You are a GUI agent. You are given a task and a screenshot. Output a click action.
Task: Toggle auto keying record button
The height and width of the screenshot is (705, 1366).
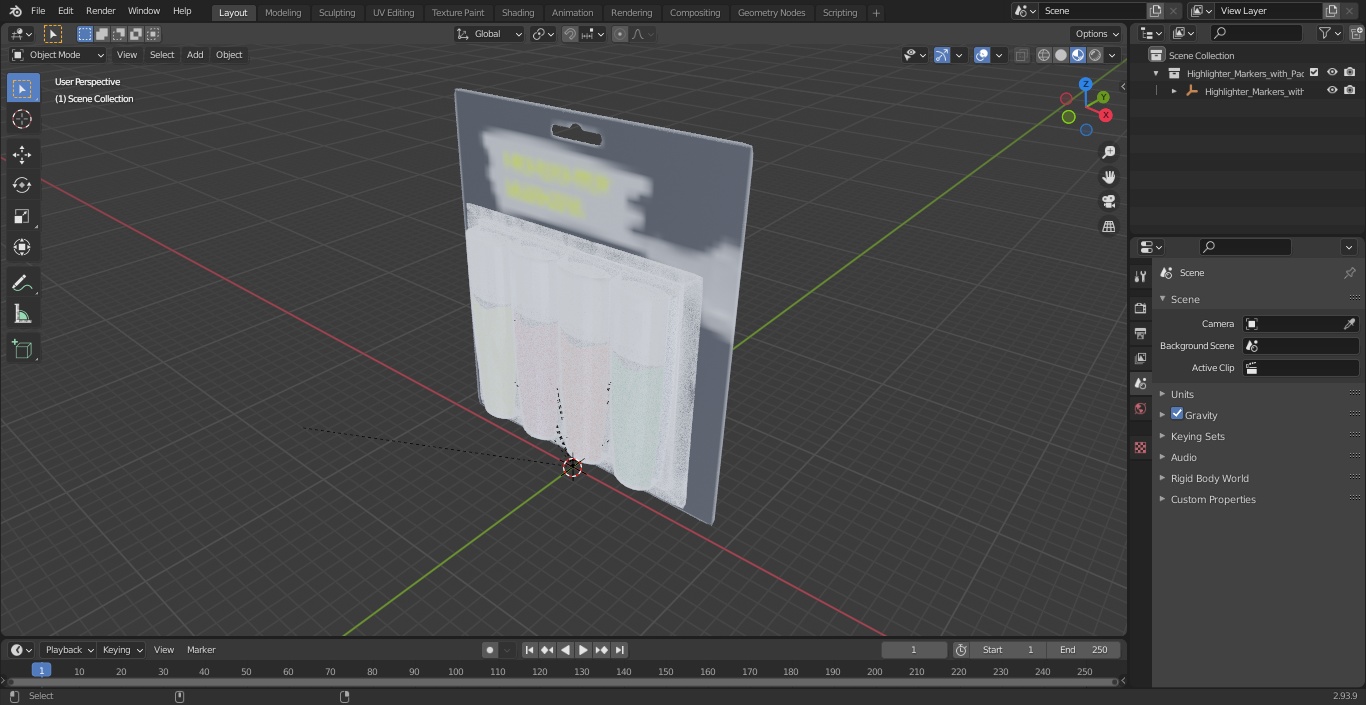490,650
